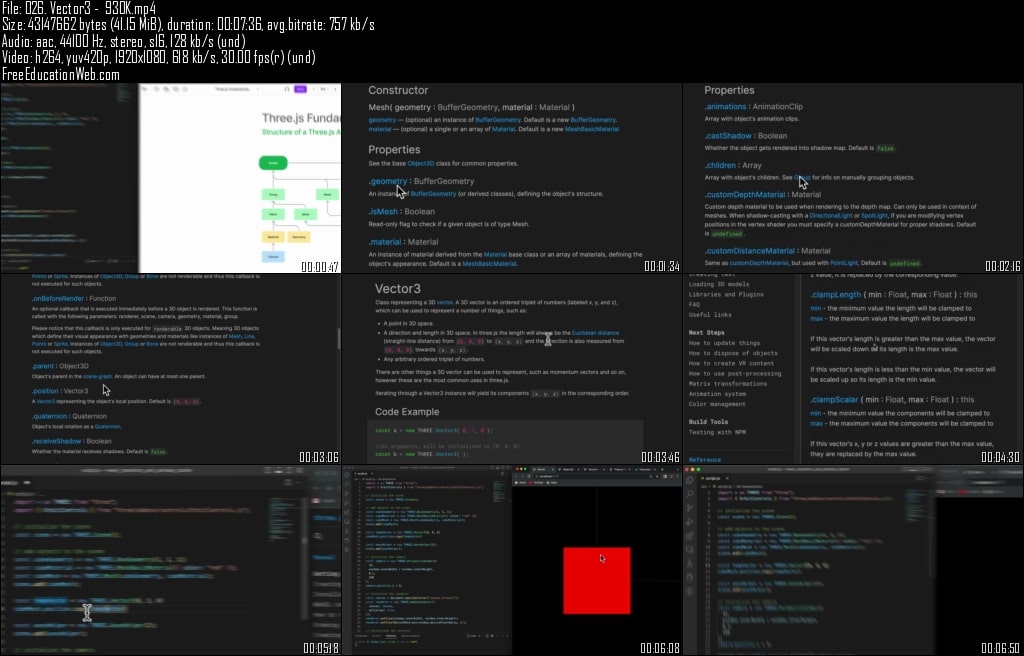The image size is (1024, 656).
Task: Click the .animations property link
Action: [725, 107]
